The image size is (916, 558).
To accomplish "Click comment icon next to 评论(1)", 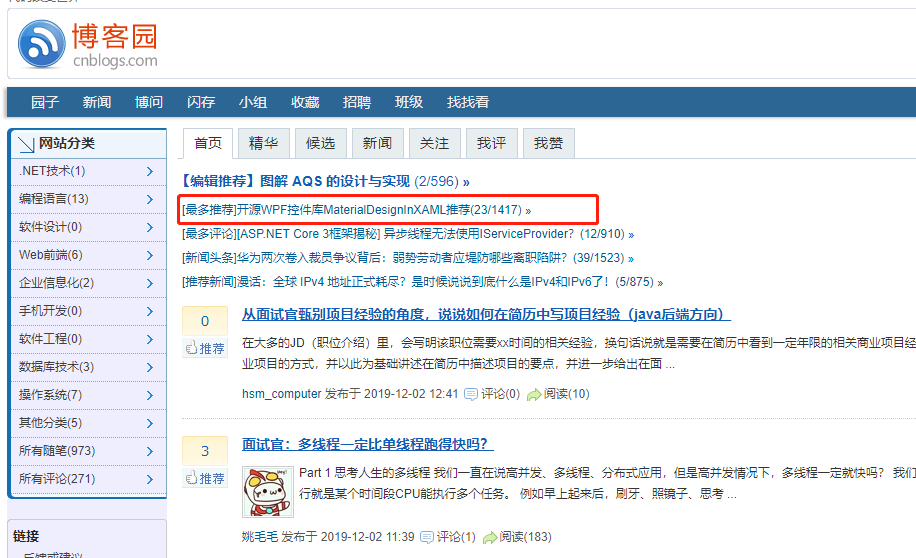I will [427, 537].
